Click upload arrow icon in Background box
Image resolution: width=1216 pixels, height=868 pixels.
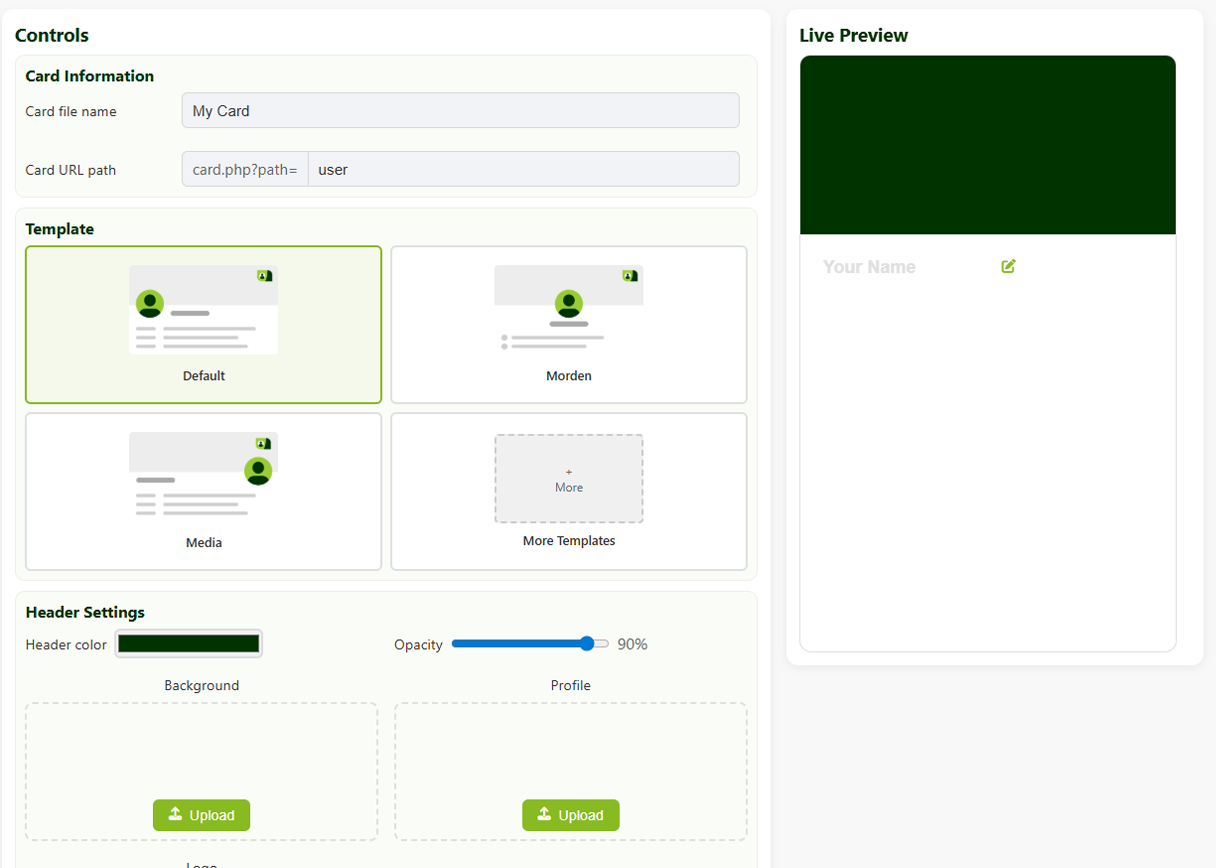coord(176,814)
